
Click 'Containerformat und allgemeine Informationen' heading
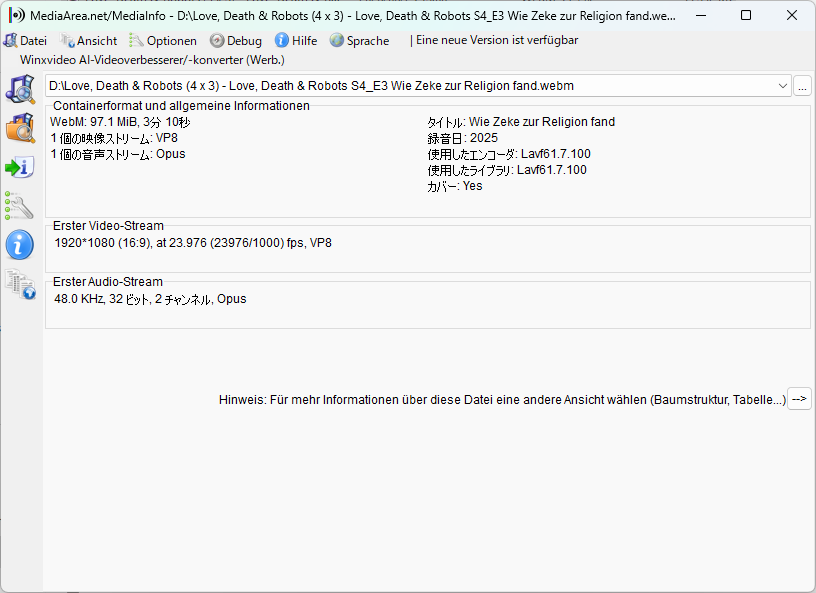pos(181,106)
